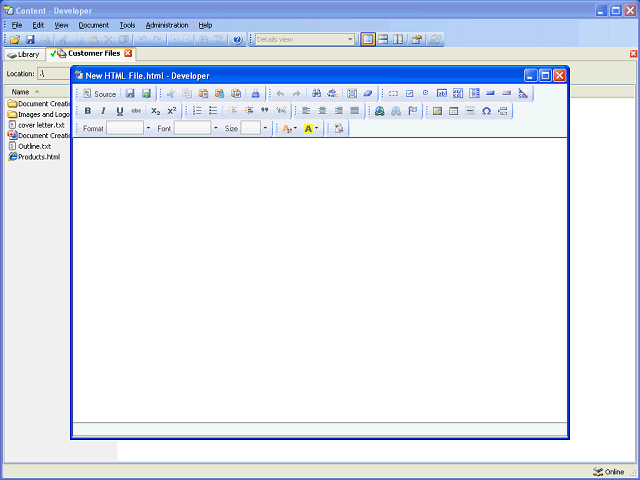The width and height of the screenshot is (640, 480).
Task: Click the blockquote quotation marks icon
Action: pos(264,110)
